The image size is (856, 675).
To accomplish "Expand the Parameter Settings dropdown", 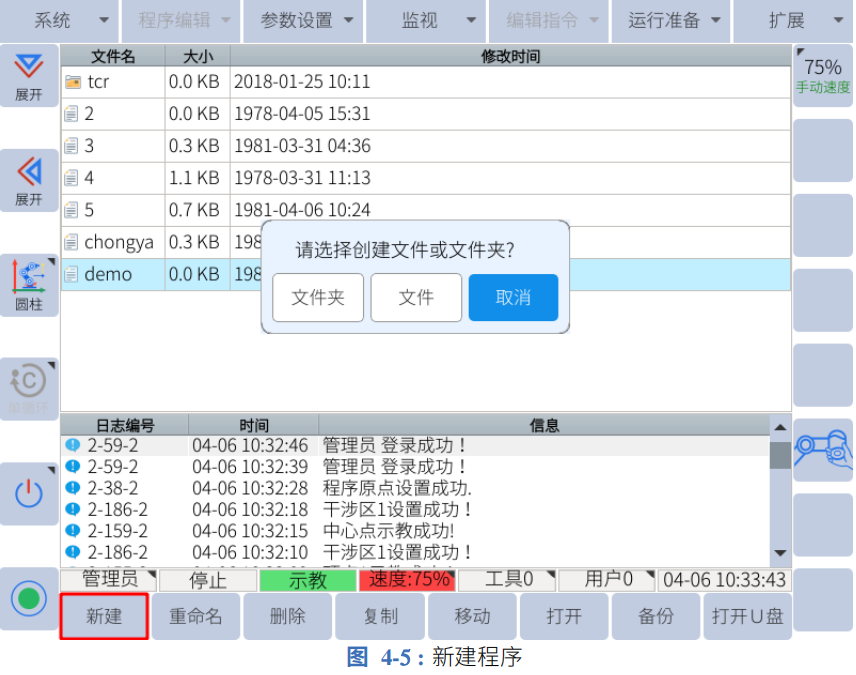I will (x=306, y=20).
